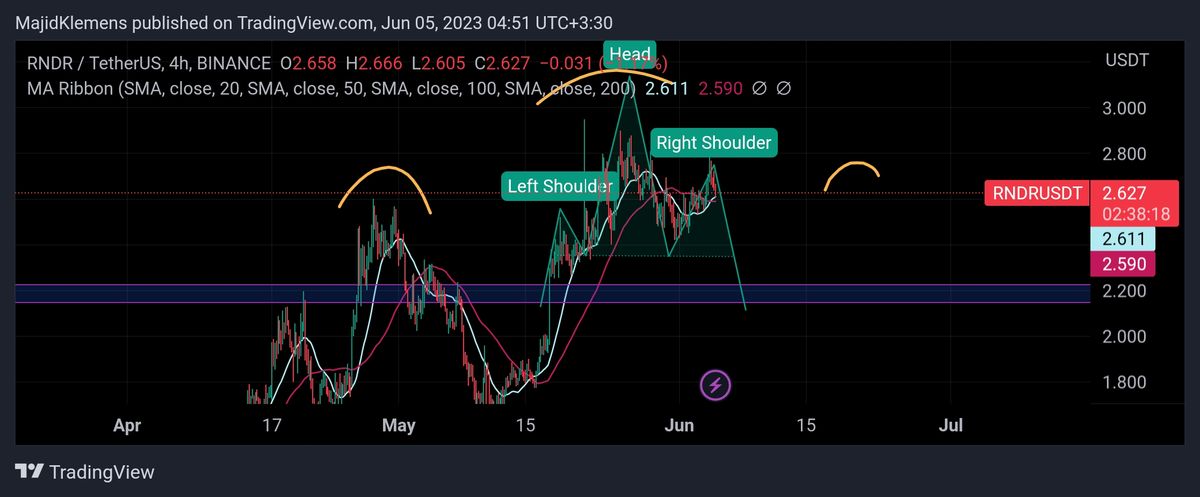Click the purple lightning bolt event icon
The width and height of the screenshot is (1200, 497).
716,383
